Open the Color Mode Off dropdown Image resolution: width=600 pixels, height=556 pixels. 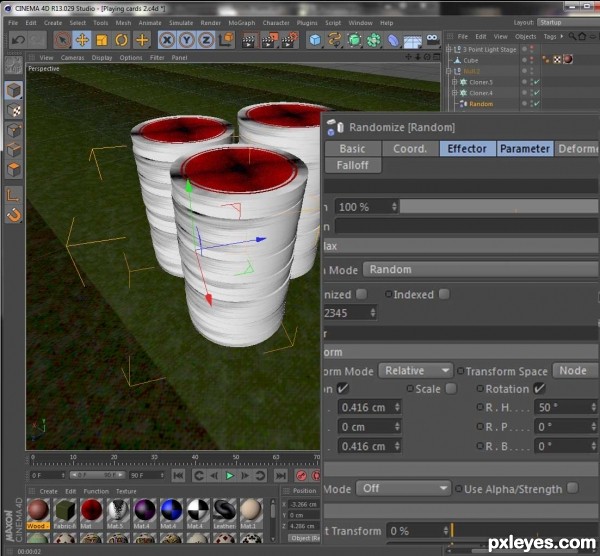403,488
